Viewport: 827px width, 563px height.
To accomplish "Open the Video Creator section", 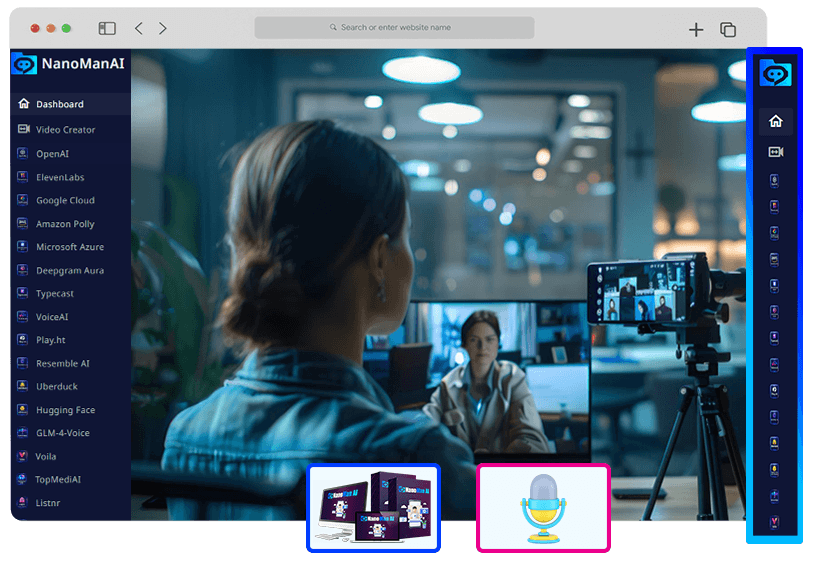I will point(65,130).
